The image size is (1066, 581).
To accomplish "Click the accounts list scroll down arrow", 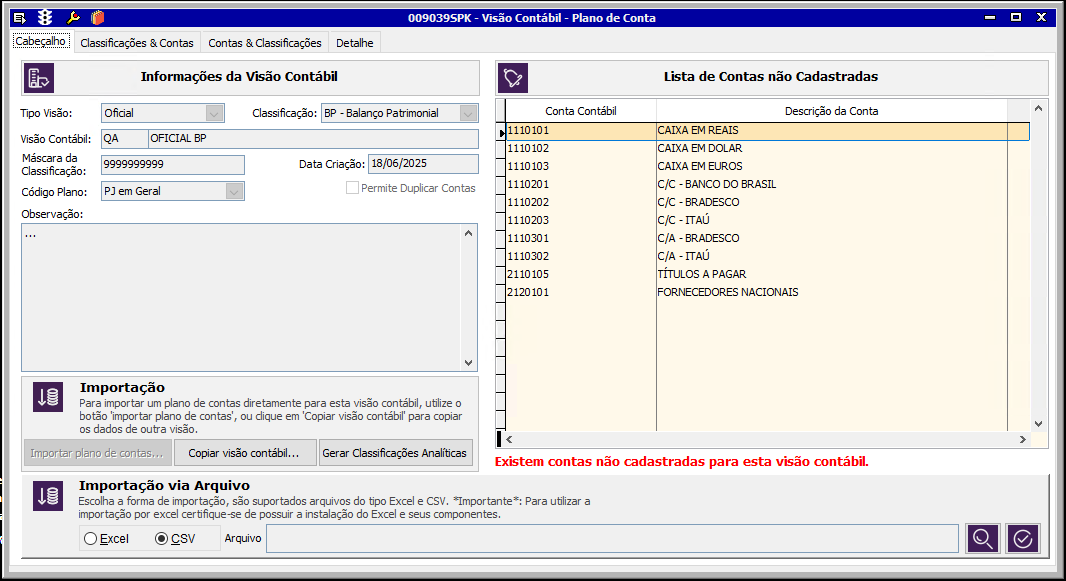I will point(1038,423).
